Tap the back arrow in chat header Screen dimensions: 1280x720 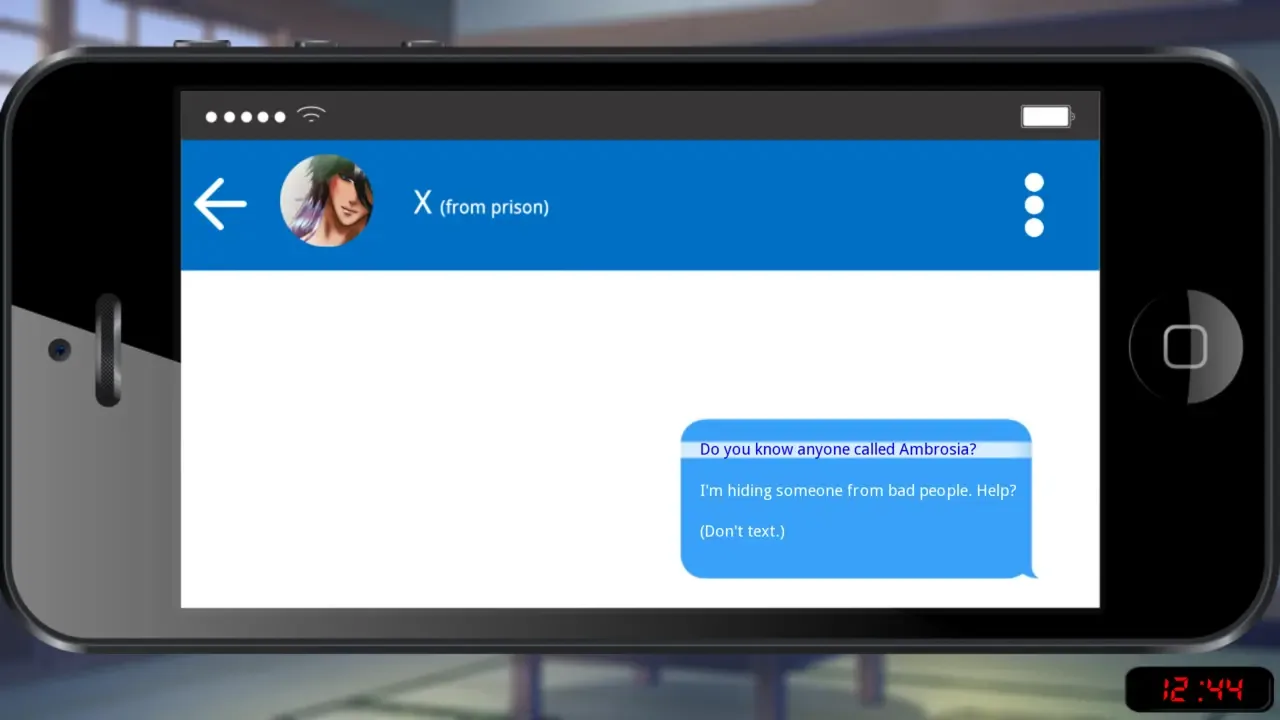click(220, 204)
